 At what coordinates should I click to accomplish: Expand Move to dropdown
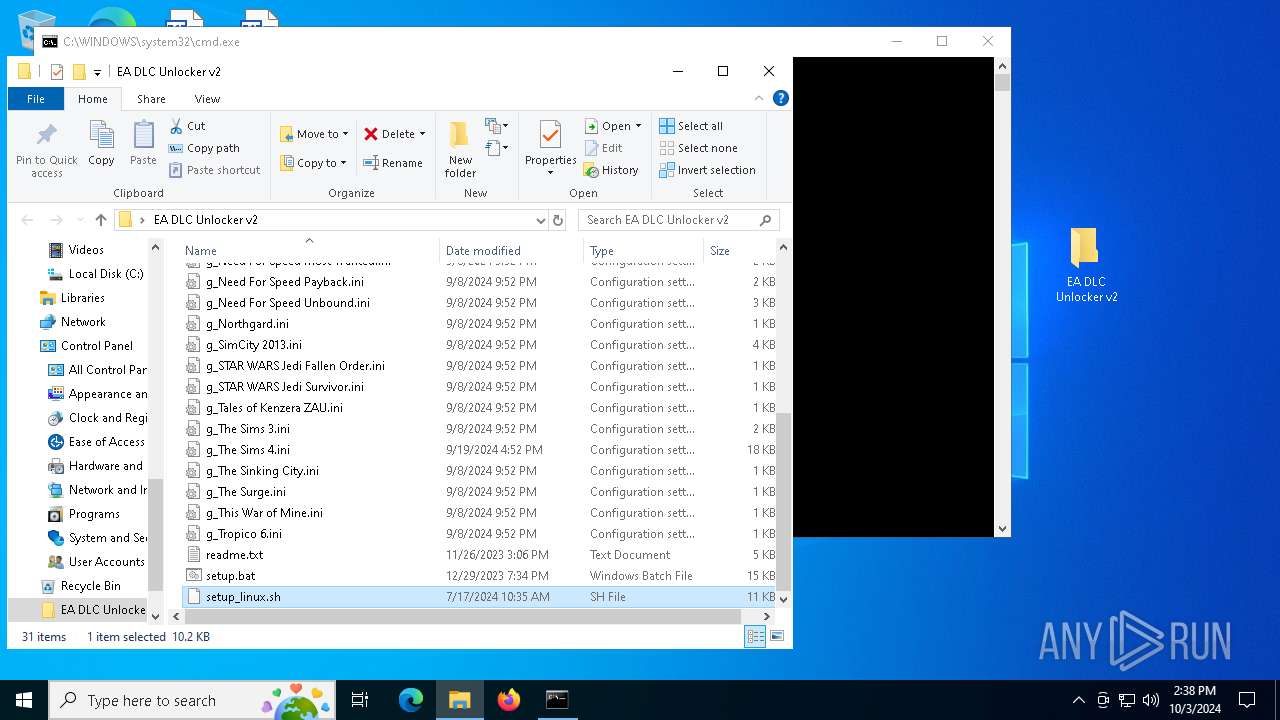(345, 134)
